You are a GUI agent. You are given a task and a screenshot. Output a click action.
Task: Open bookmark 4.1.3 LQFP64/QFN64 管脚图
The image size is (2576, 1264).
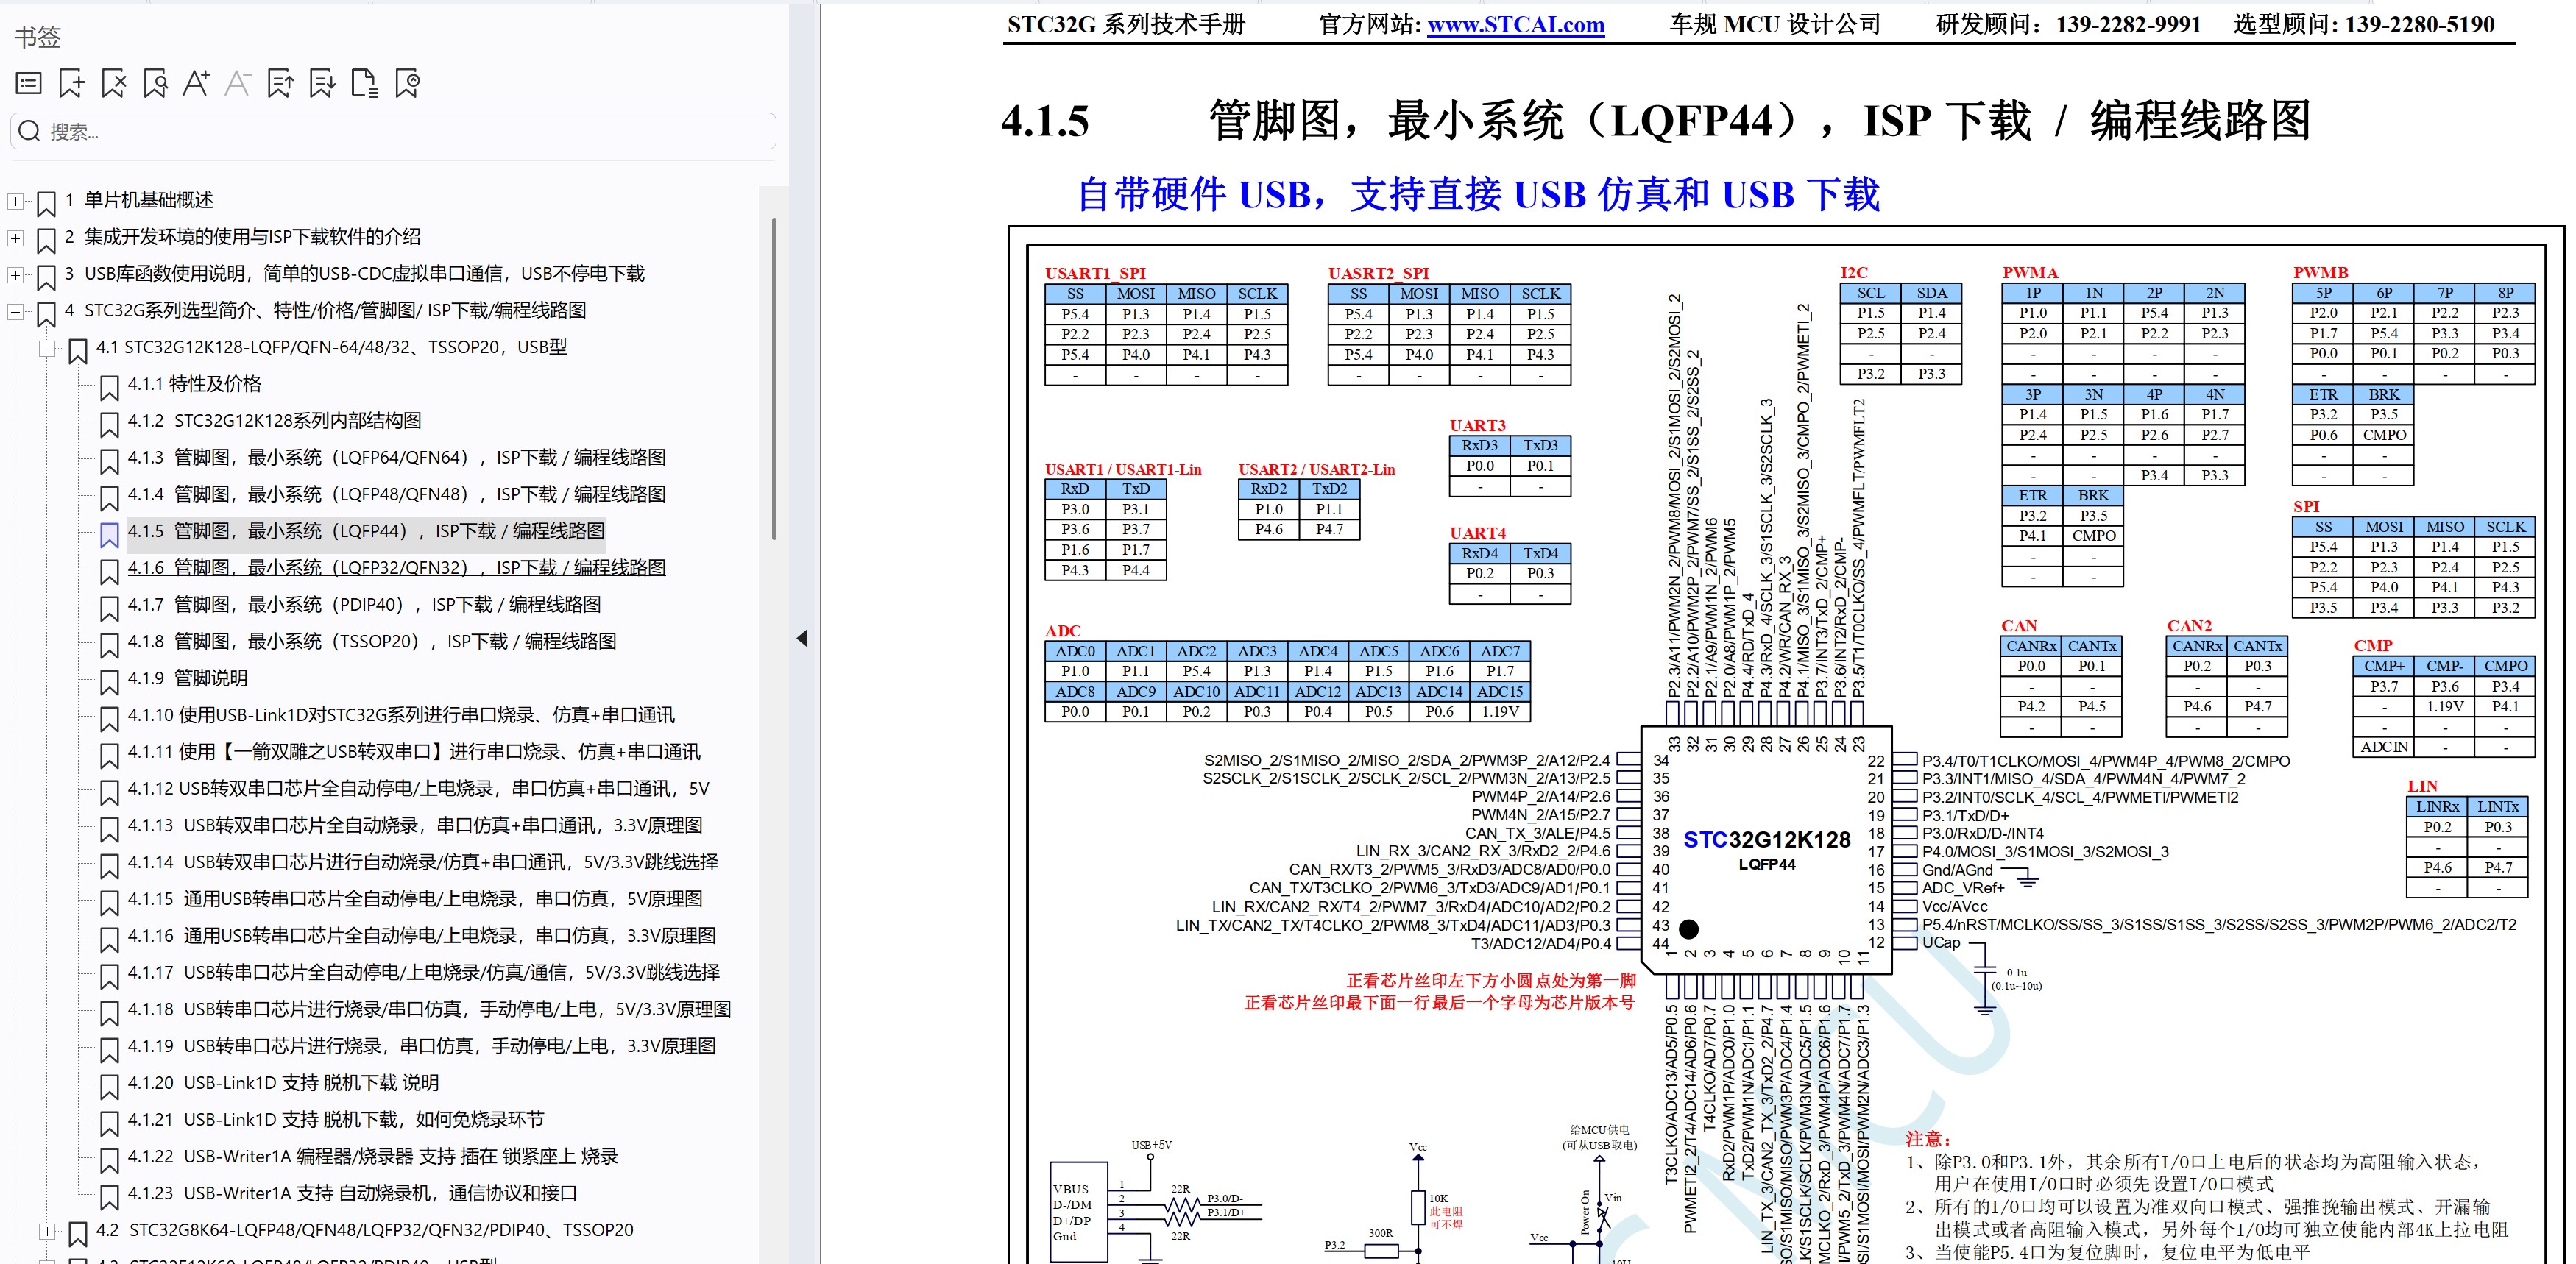pos(396,458)
